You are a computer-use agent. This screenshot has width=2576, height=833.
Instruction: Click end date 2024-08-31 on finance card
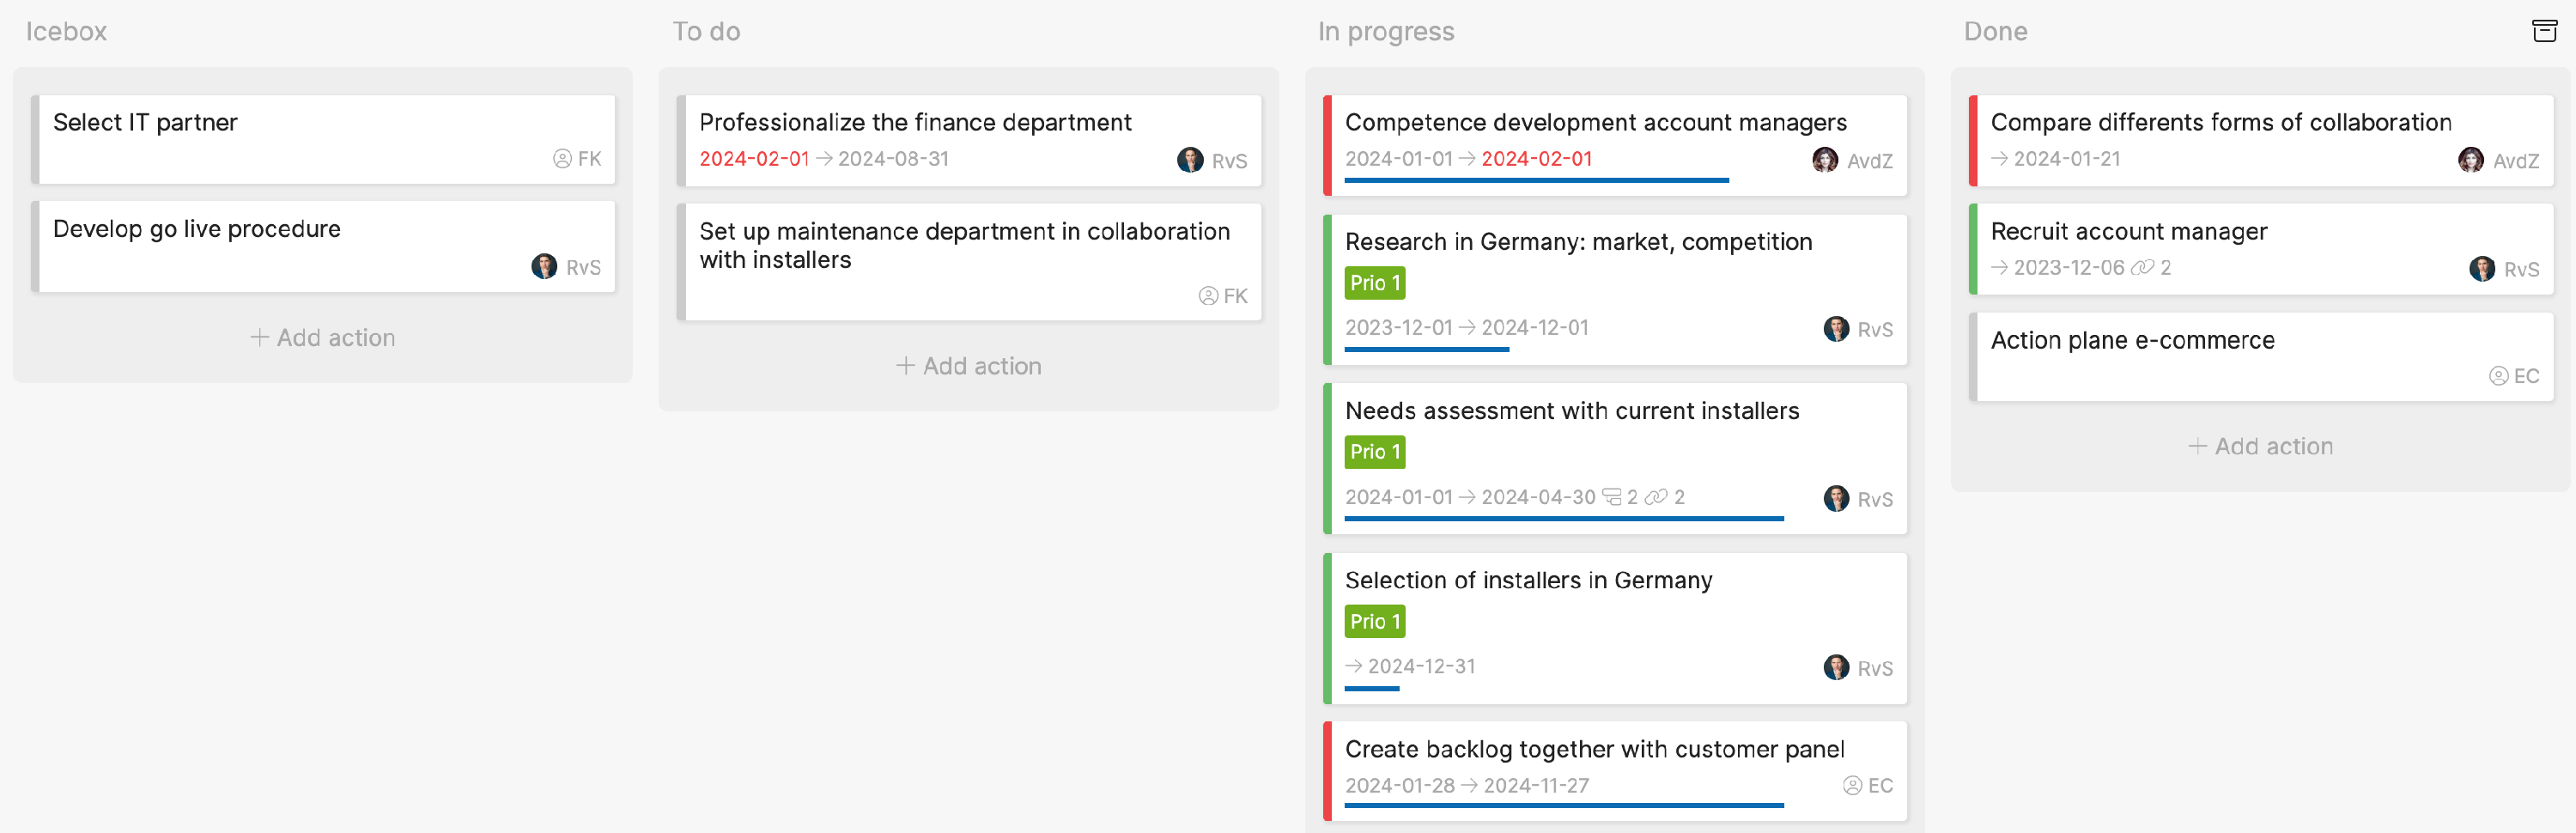tap(893, 158)
